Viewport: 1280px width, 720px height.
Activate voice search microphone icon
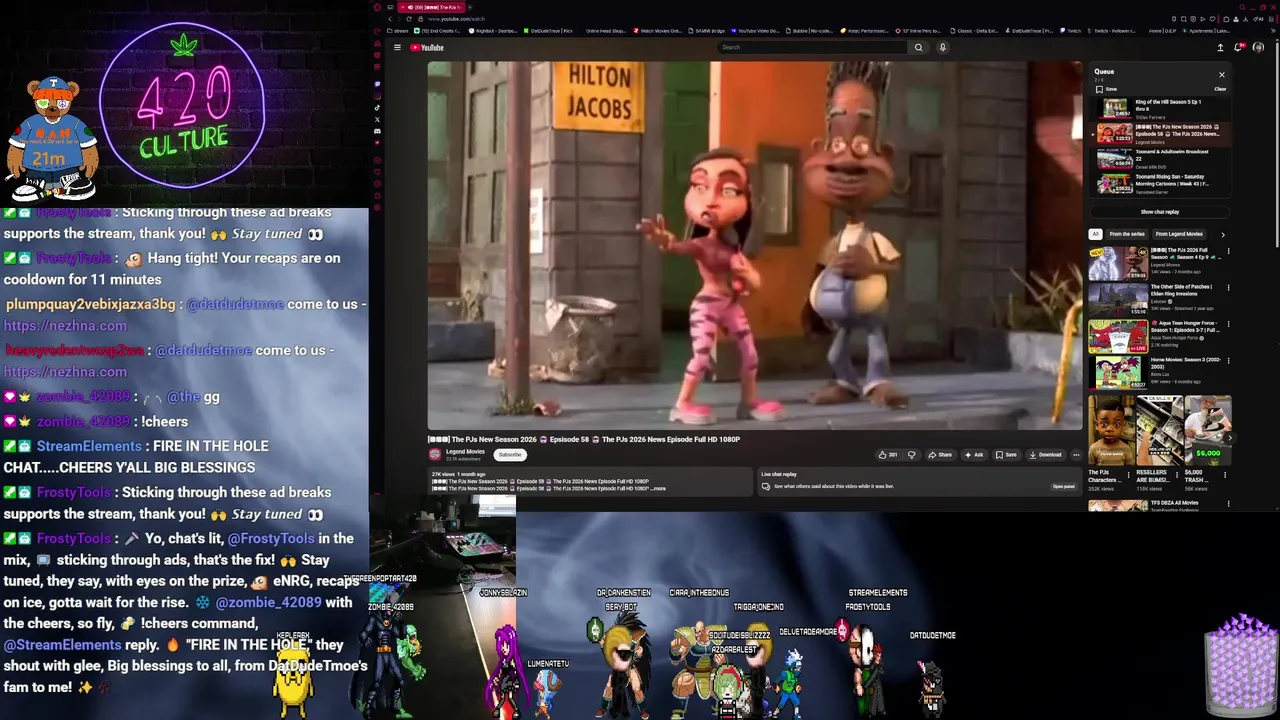[x=942, y=47]
